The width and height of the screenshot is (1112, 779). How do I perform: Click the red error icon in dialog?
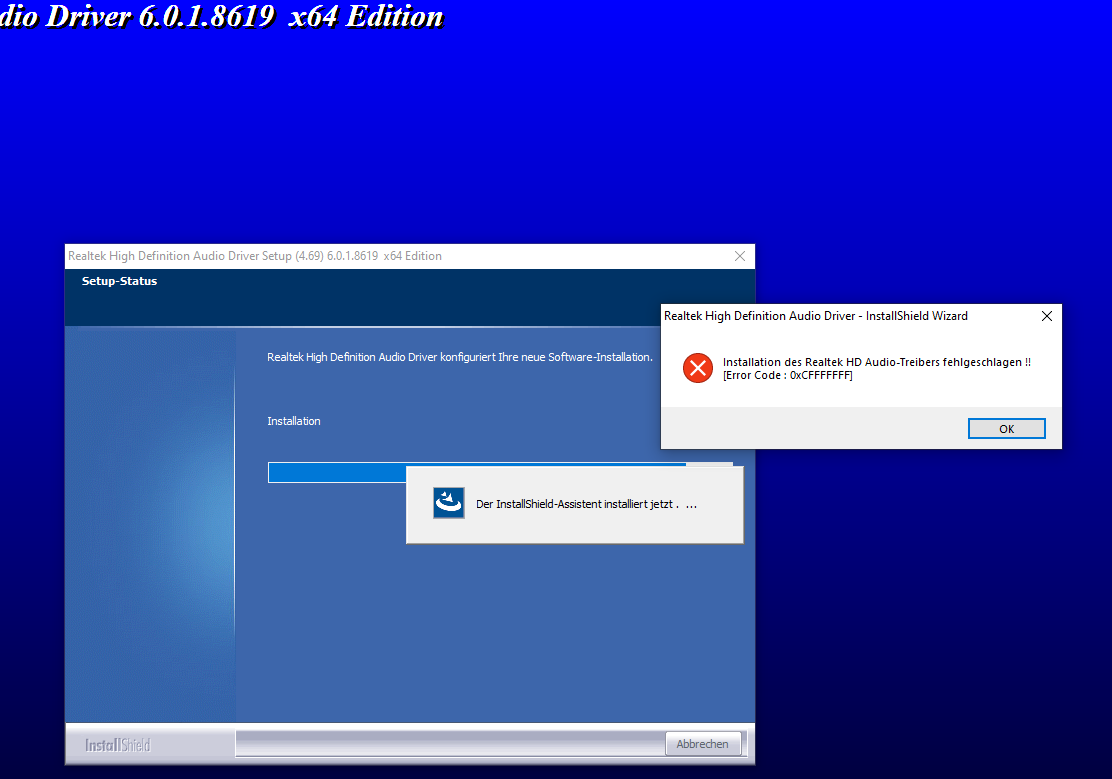click(698, 368)
